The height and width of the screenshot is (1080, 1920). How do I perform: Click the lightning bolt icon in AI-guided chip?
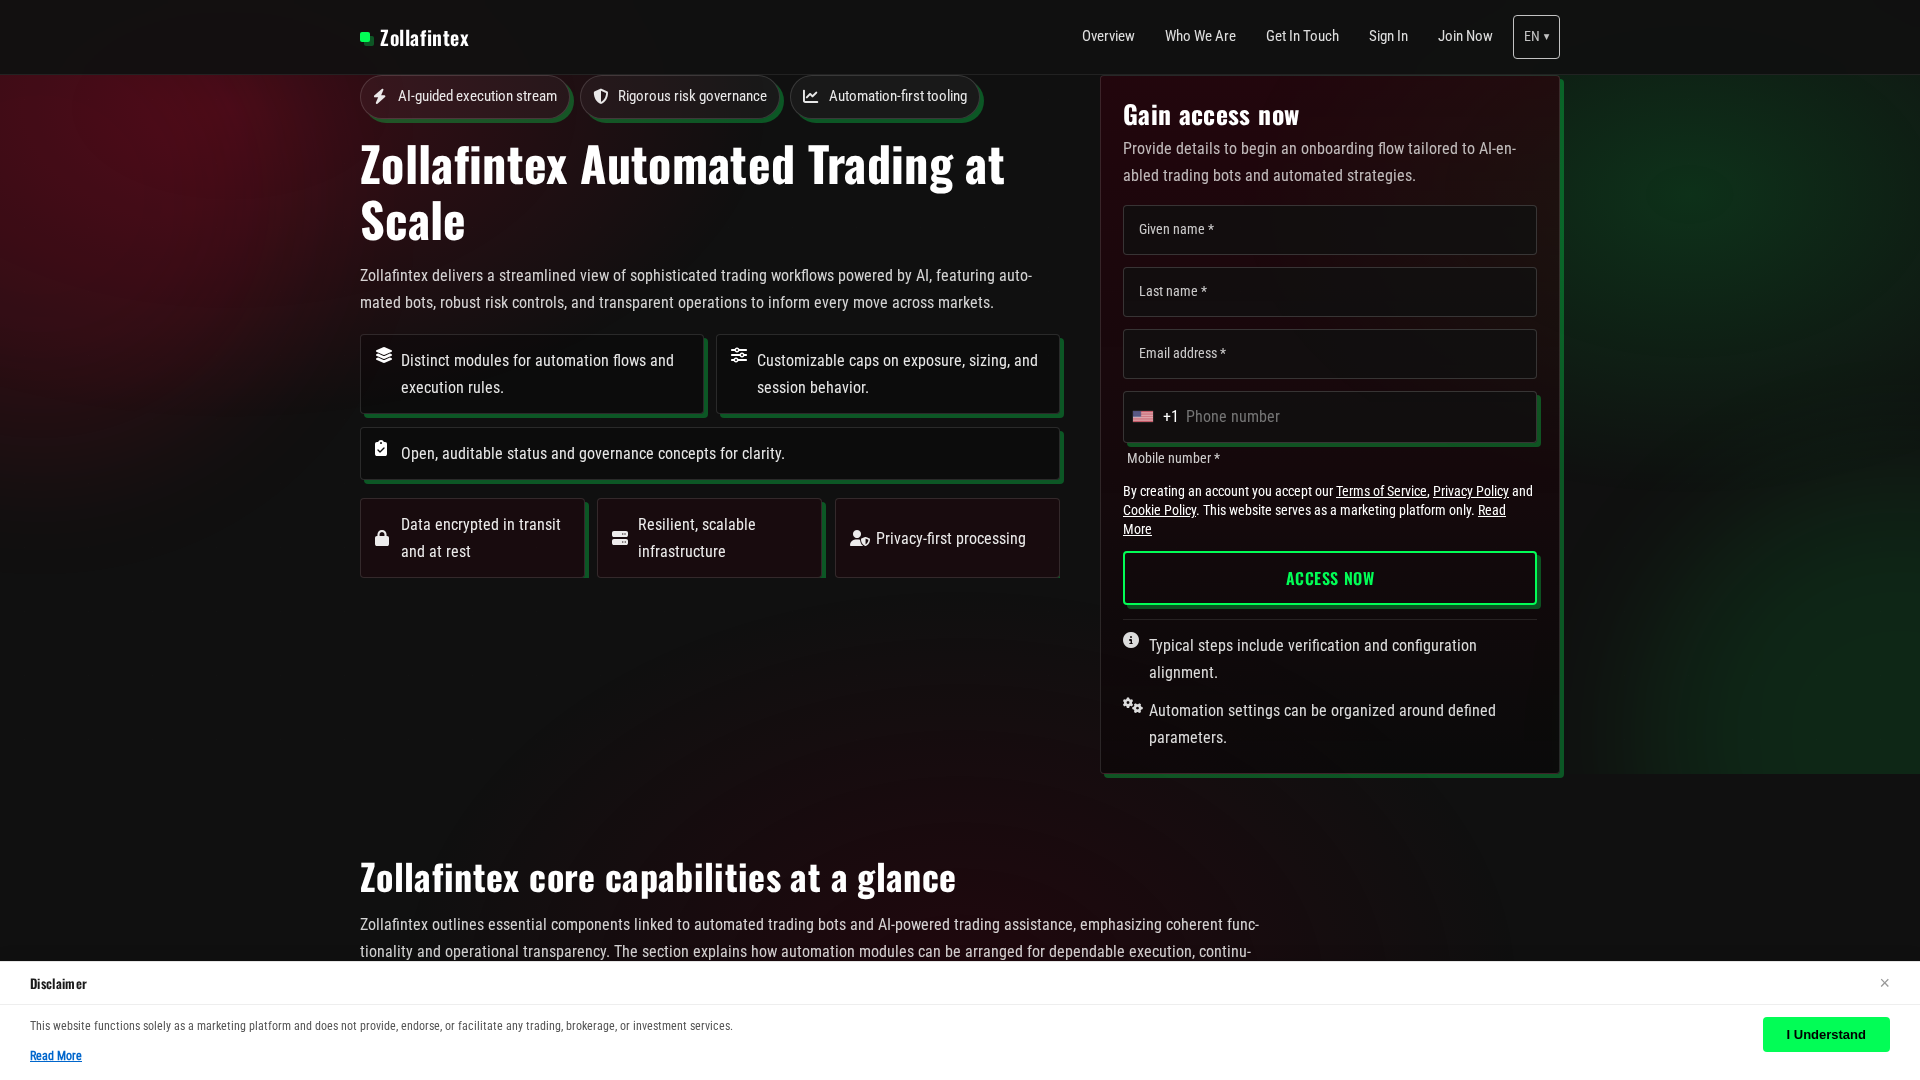coord(380,96)
